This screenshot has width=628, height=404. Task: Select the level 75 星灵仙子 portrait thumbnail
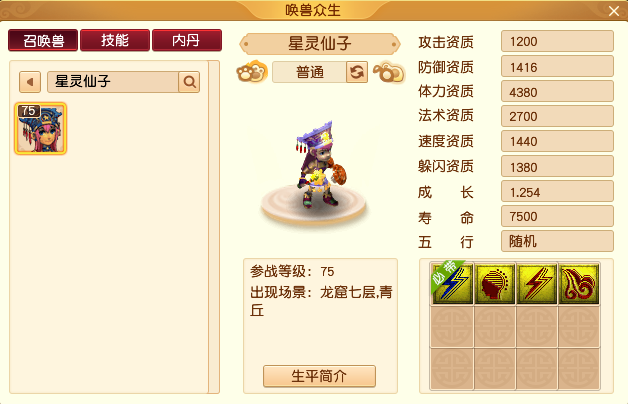point(40,129)
